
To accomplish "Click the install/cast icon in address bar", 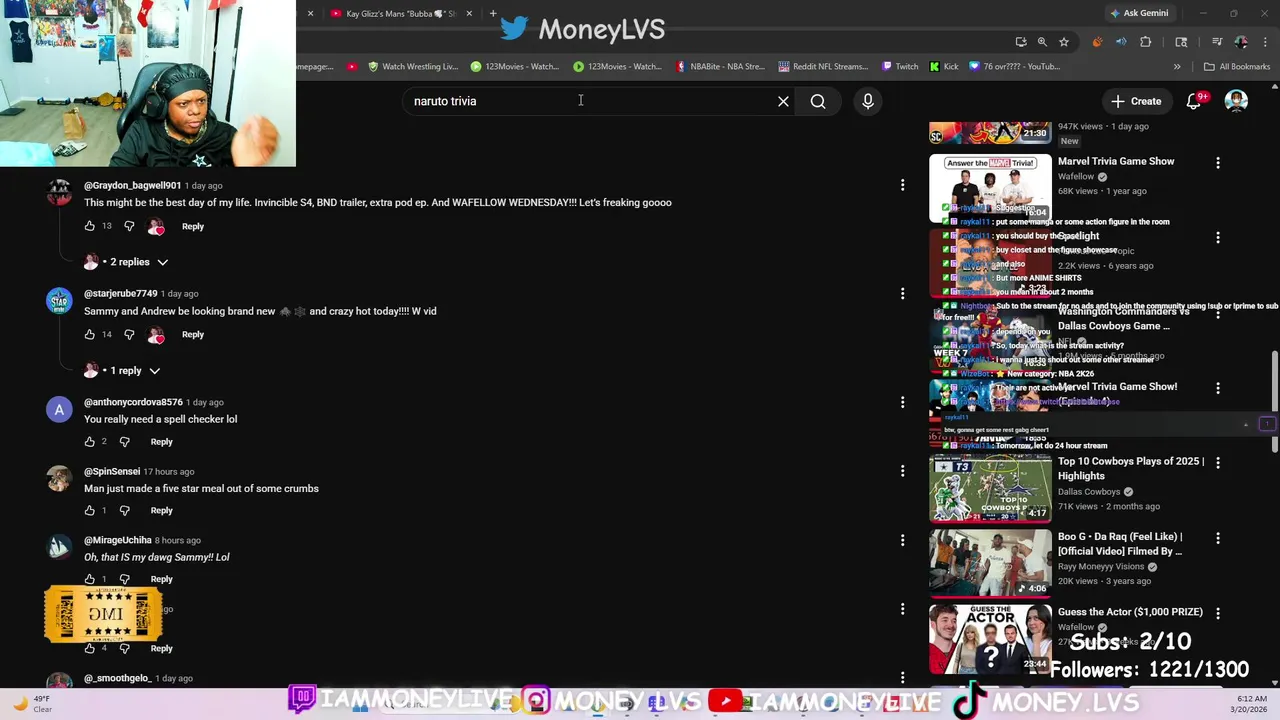I will point(1020,42).
